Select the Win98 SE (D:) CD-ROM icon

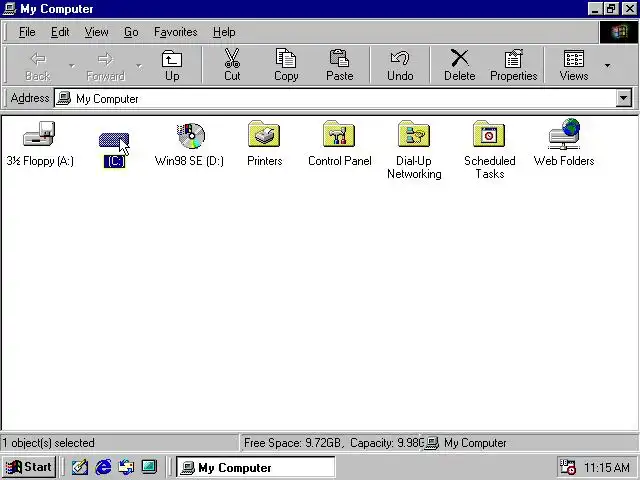coord(191,135)
